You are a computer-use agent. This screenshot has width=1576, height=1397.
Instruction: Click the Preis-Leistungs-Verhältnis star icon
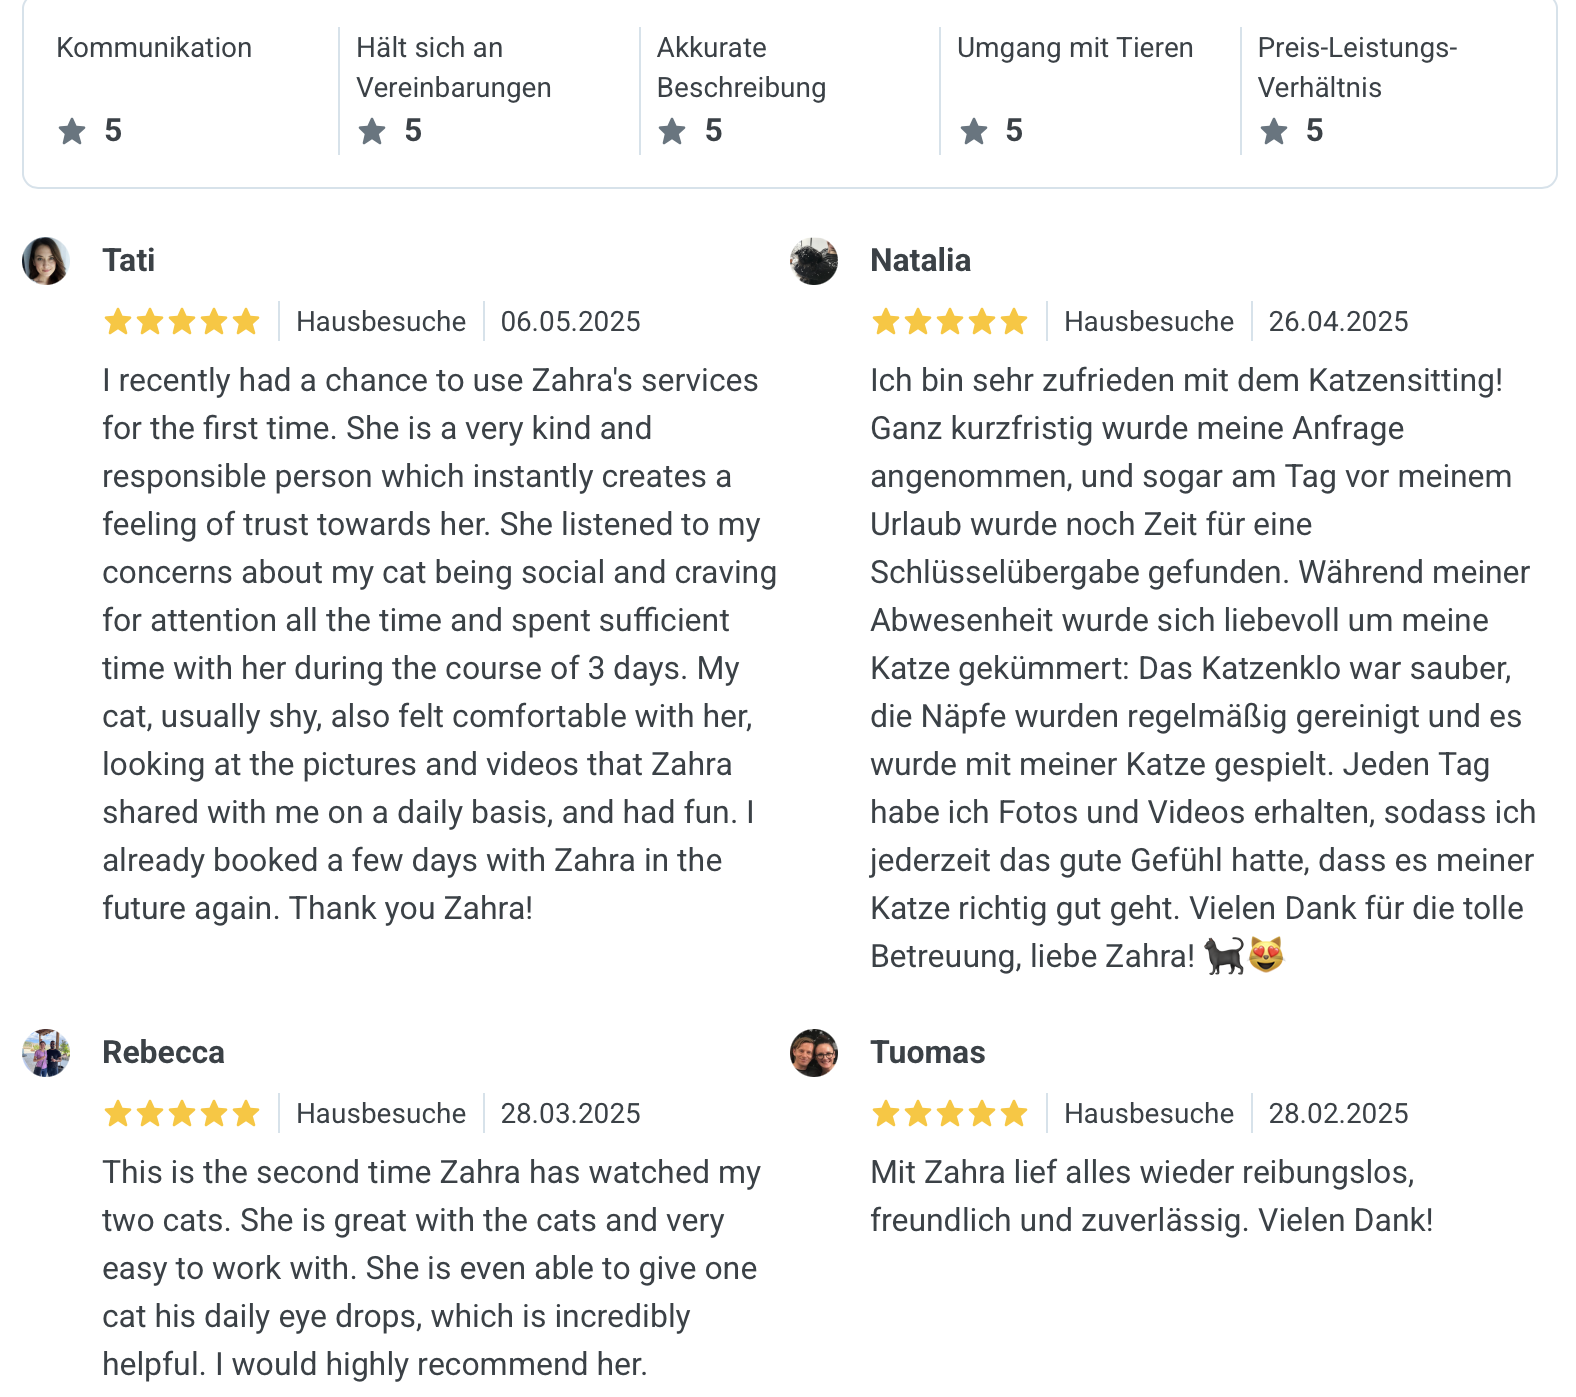pos(1273,131)
